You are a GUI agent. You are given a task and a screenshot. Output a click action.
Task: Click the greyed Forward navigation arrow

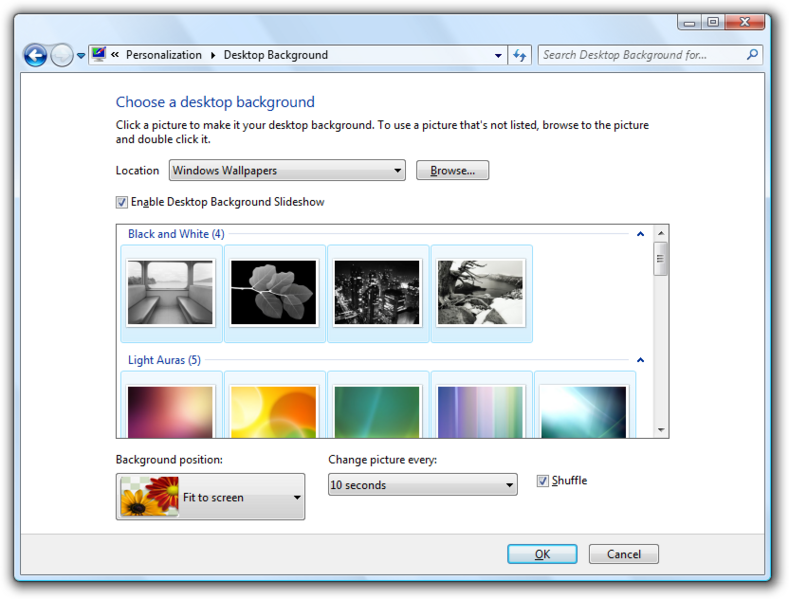[62, 55]
